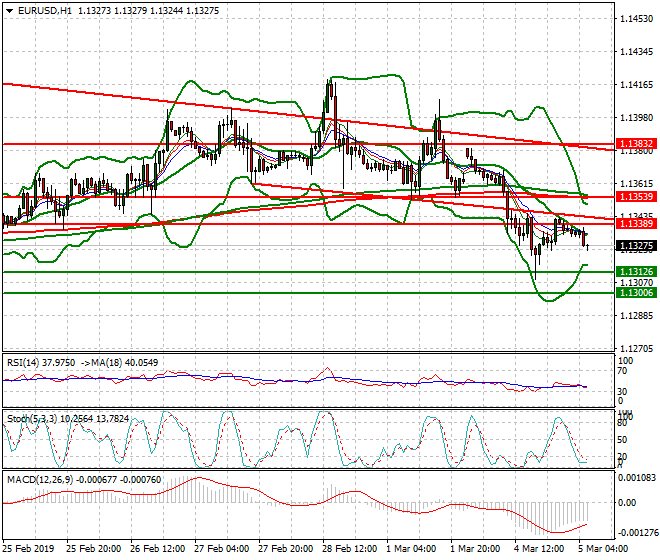Viewport: 660px width, 560px height.
Task: Click the 25 Feb 20:00 time label
Action: (x=93, y=549)
